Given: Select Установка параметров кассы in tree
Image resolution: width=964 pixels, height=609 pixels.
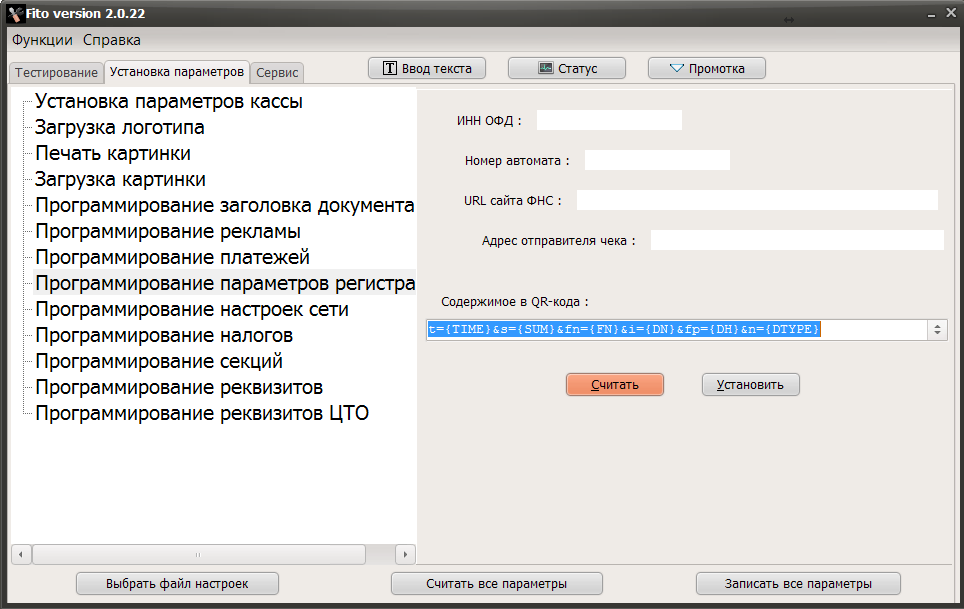Looking at the screenshot, I should point(168,101).
